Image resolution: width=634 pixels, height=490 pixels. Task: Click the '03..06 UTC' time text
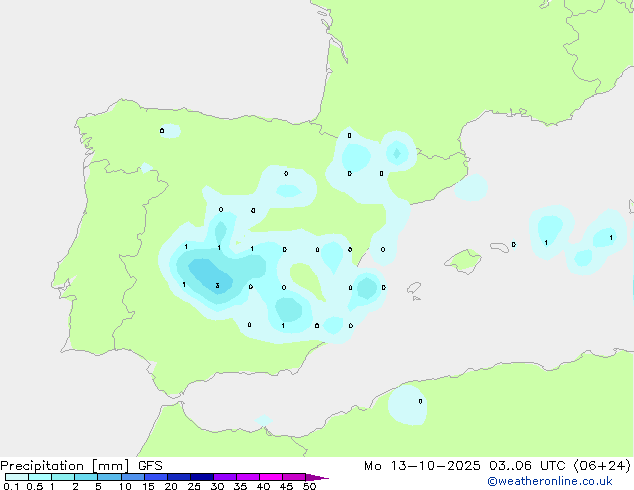pos(527,466)
